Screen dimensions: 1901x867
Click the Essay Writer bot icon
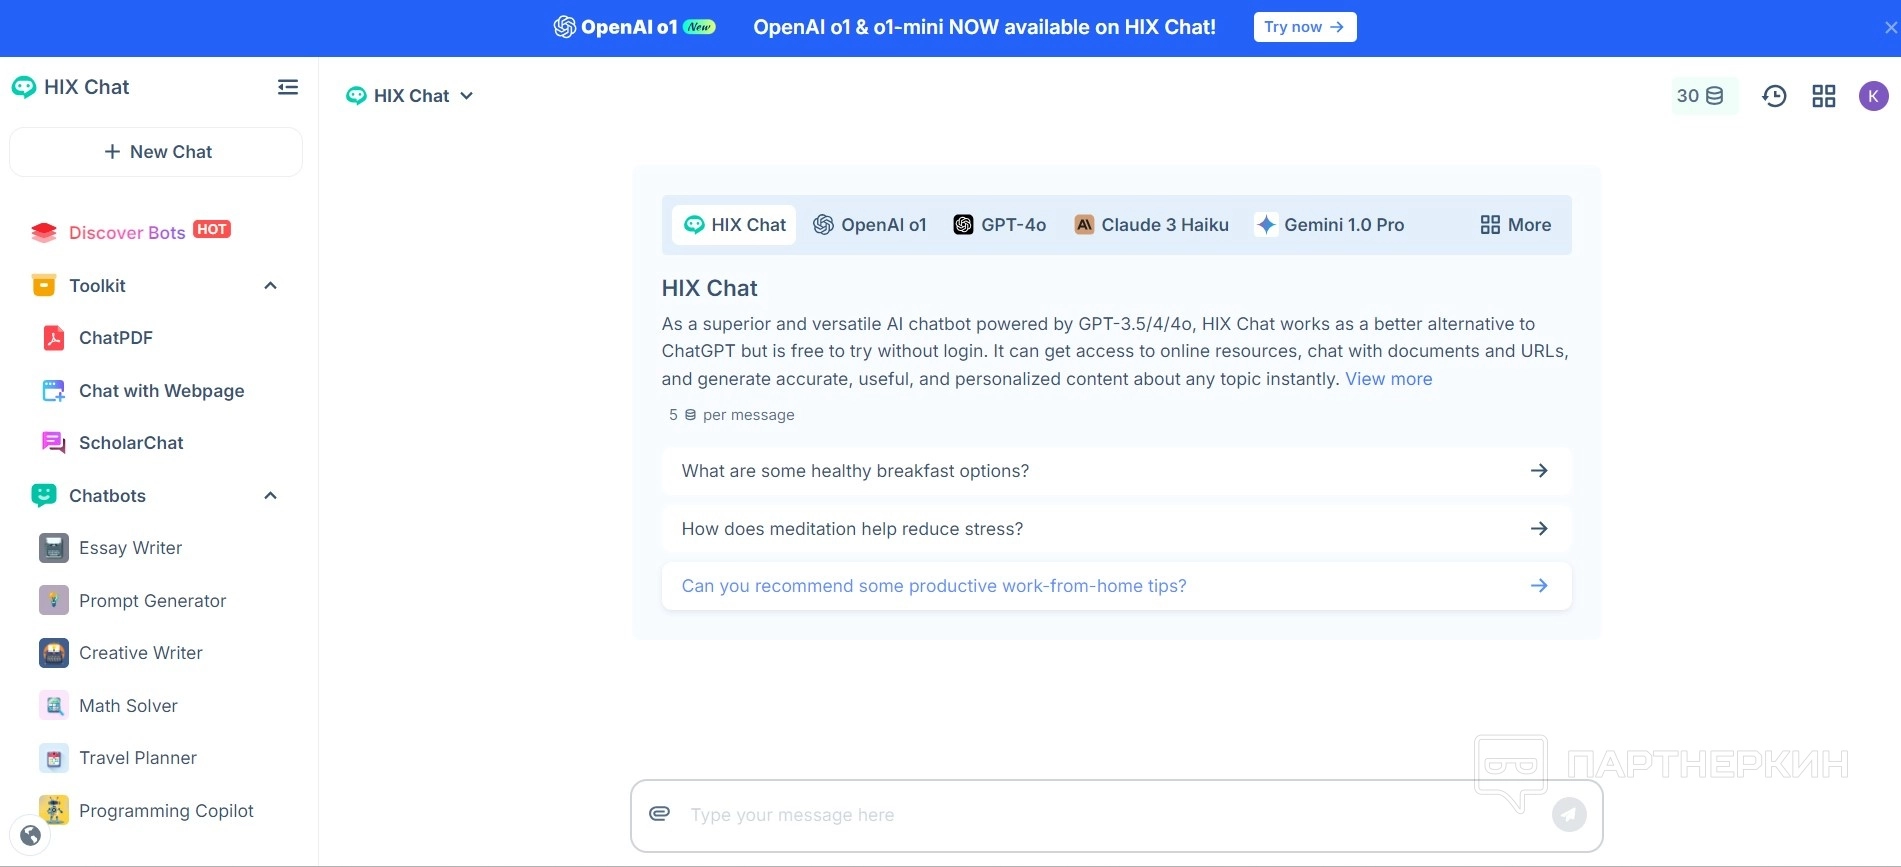(x=54, y=548)
